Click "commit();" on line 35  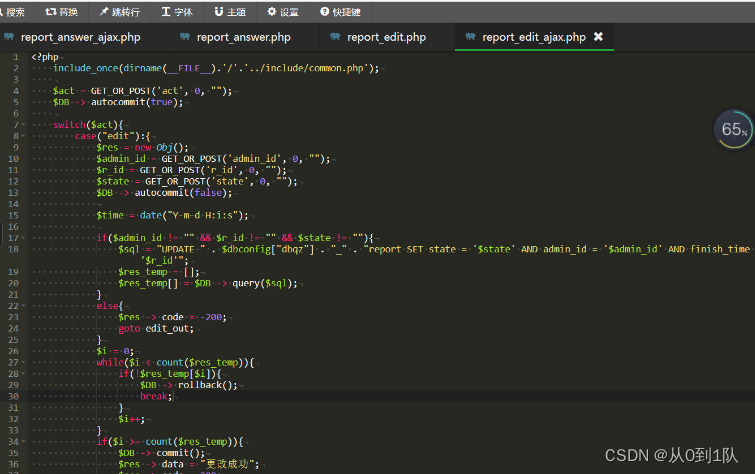(181, 453)
